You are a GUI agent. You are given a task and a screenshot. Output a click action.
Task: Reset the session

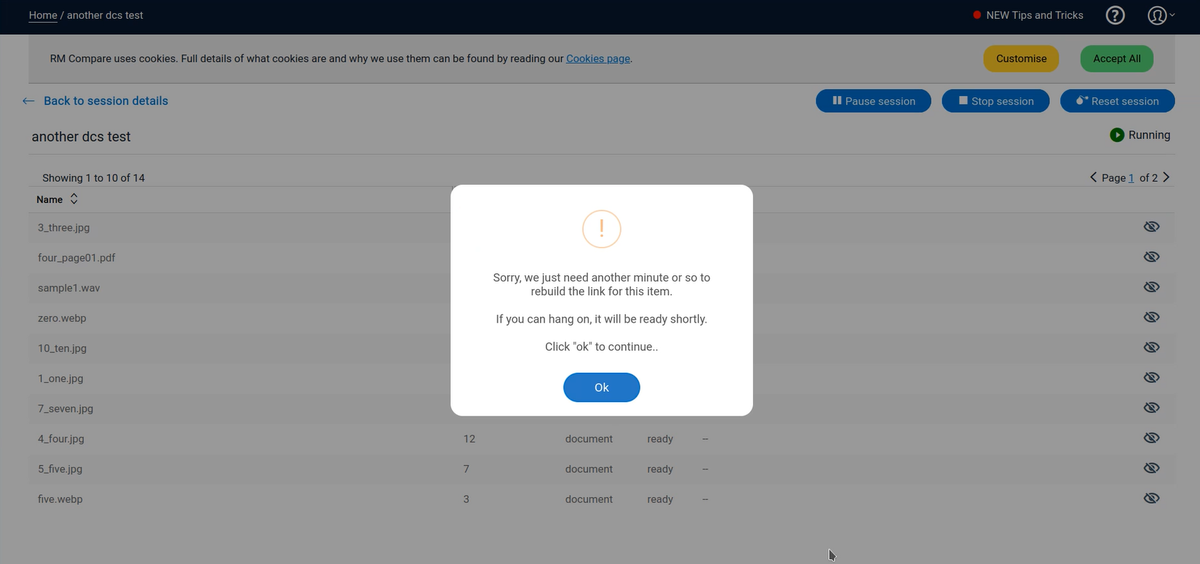point(1116,101)
